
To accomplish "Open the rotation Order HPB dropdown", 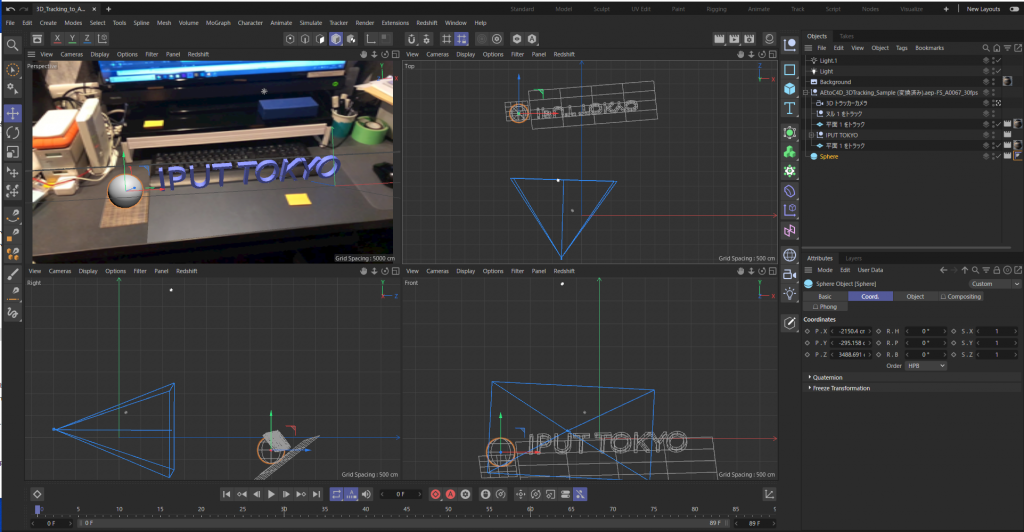I will coord(926,366).
